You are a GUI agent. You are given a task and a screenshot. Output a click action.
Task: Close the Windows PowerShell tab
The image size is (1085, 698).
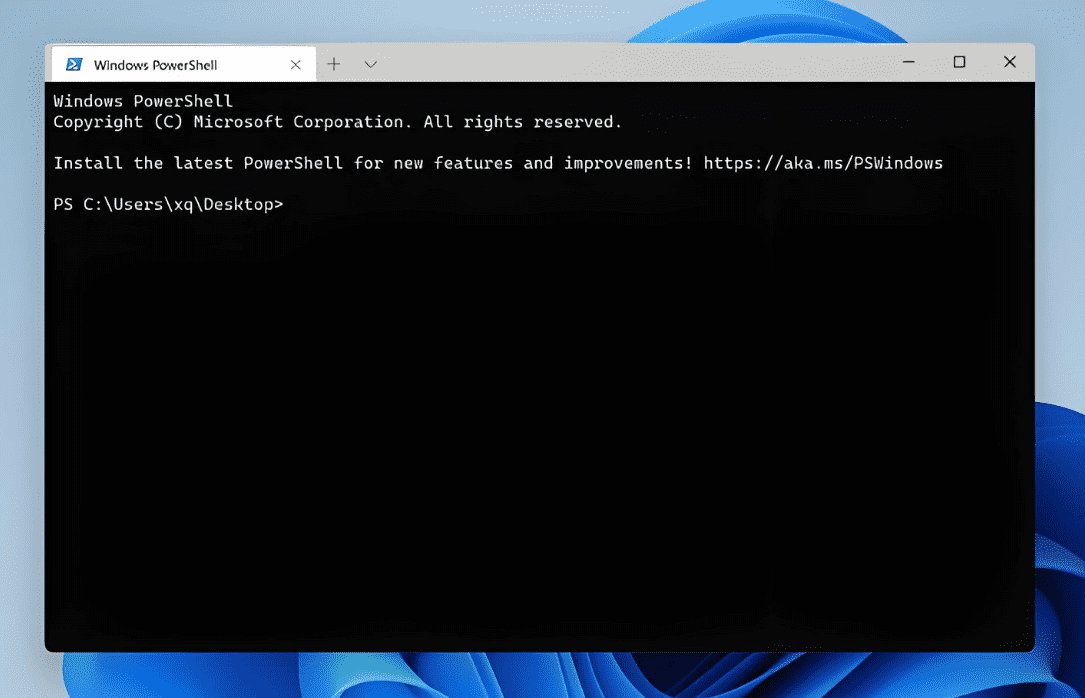tap(295, 65)
